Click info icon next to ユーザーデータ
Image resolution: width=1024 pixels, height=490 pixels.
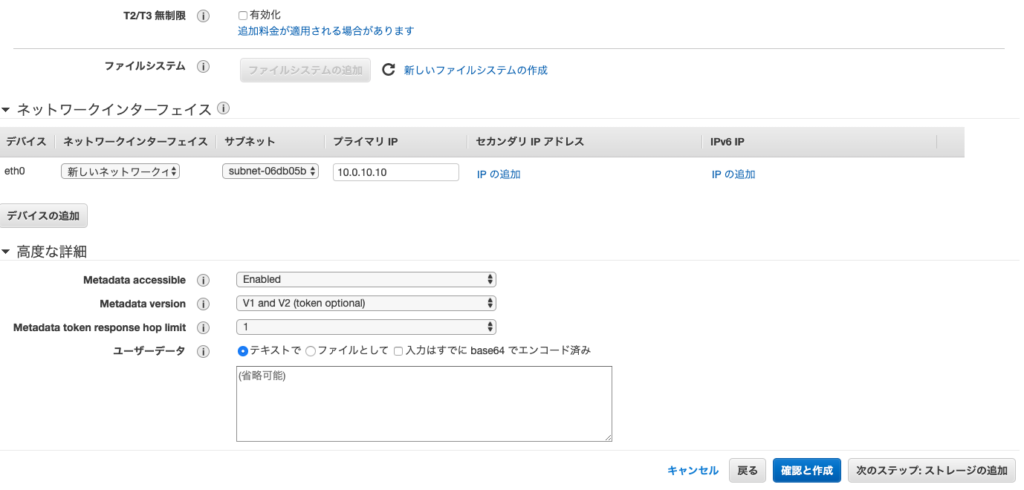pyautogui.click(x=204, y=351)
